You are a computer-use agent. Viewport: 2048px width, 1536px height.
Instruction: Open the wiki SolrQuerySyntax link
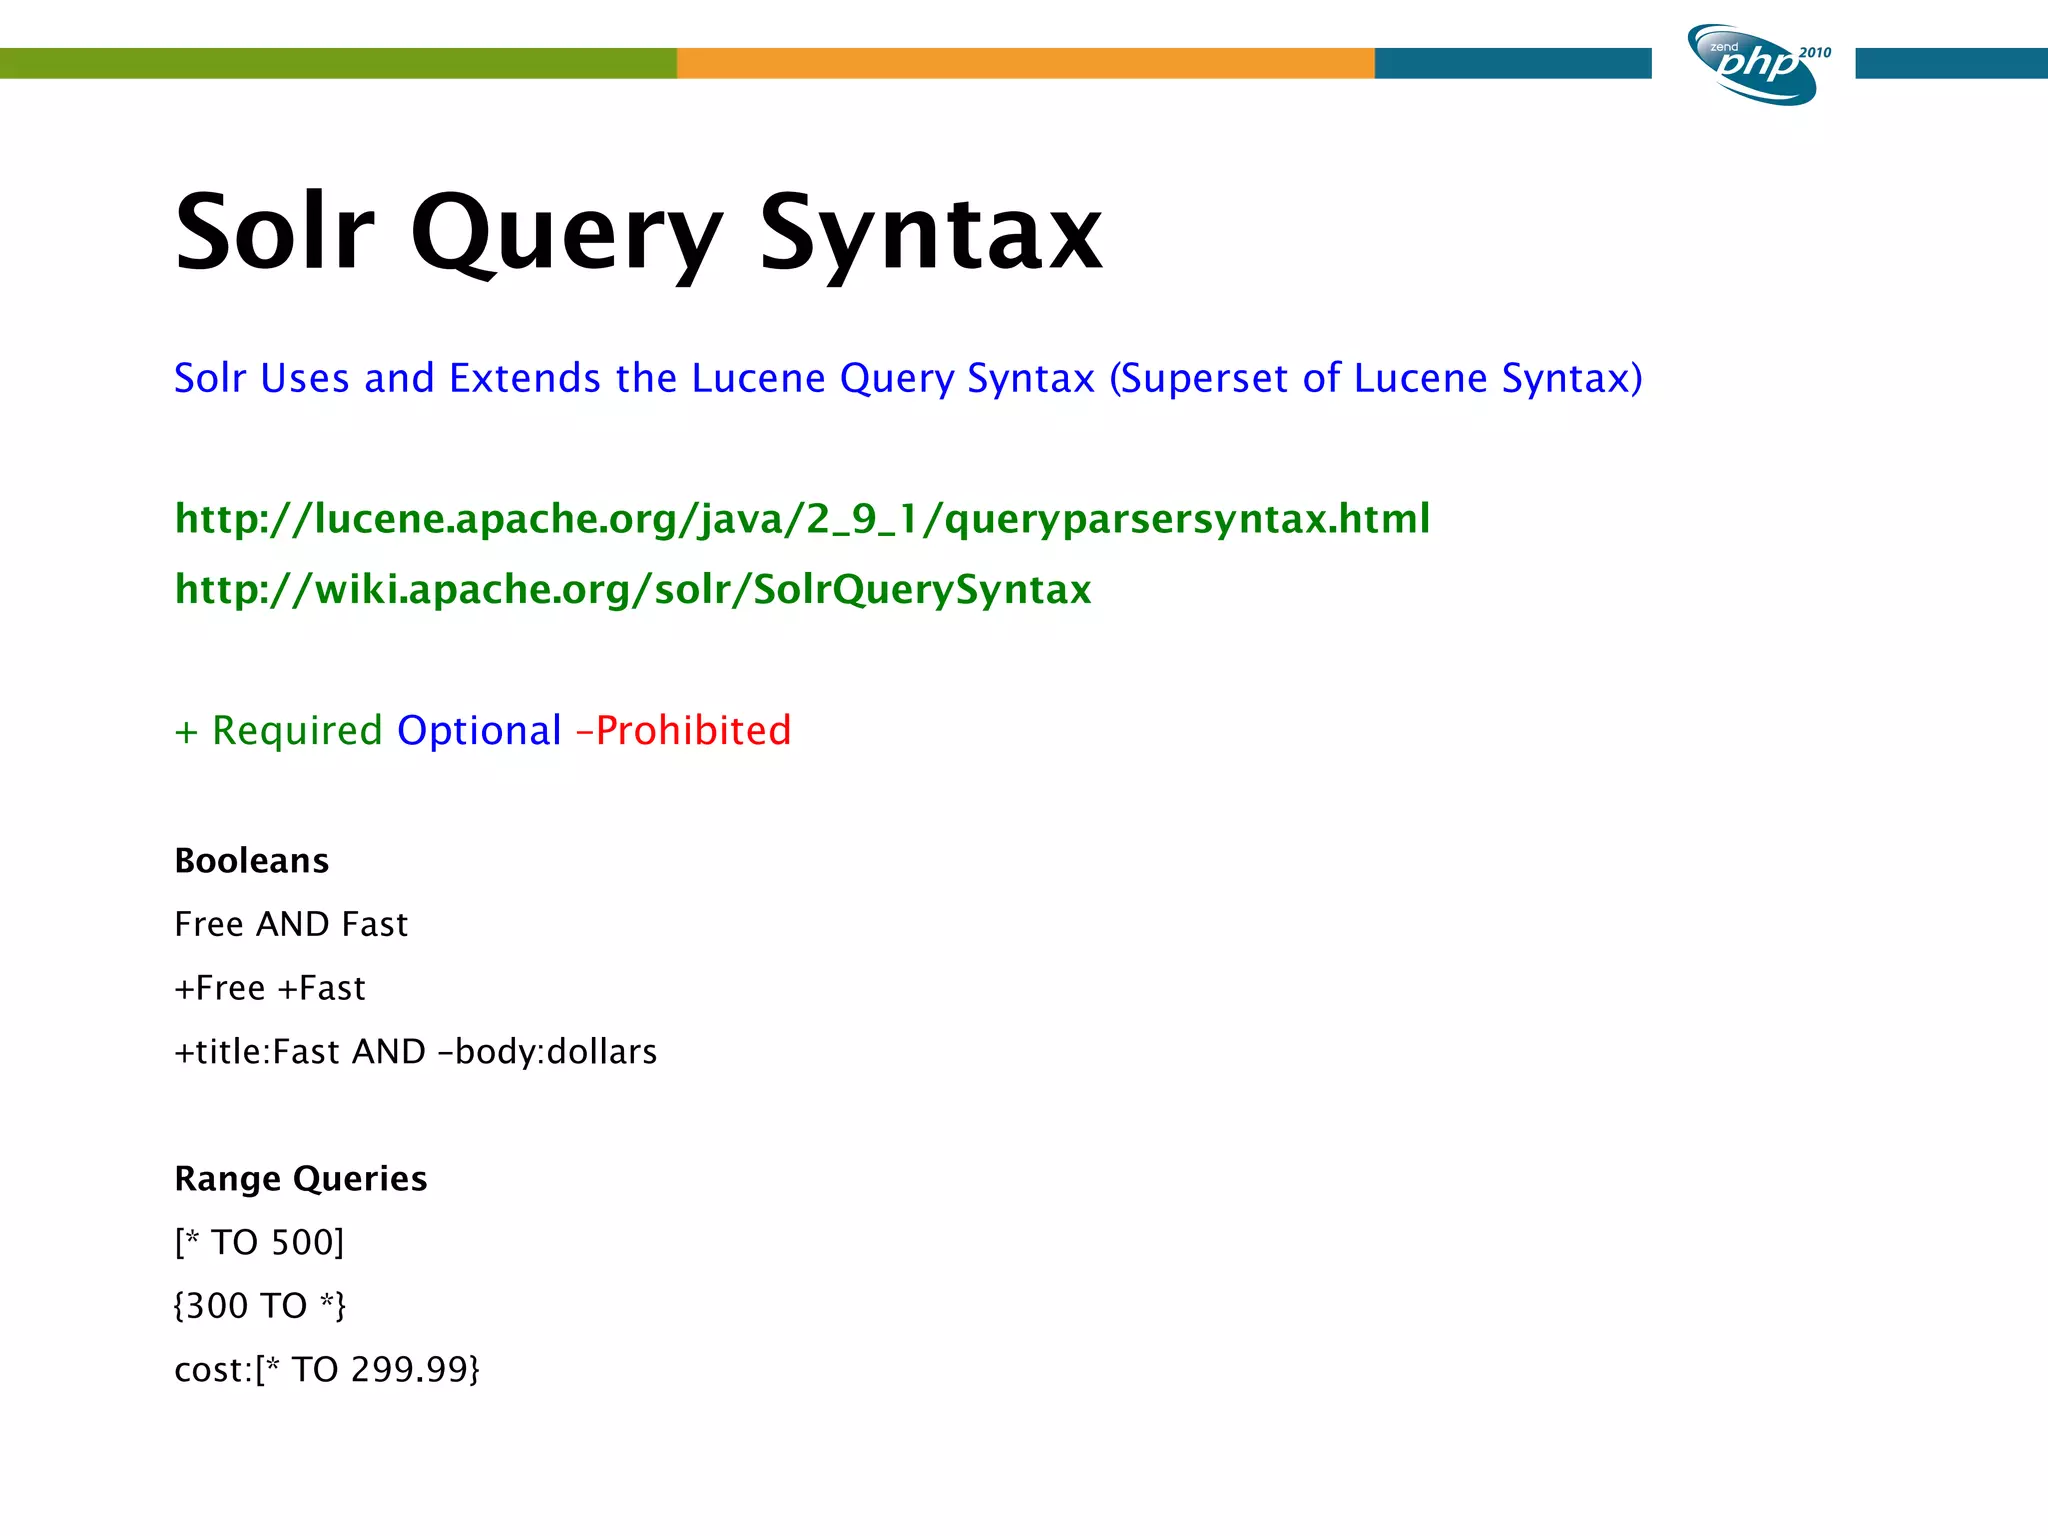[632, 589]
